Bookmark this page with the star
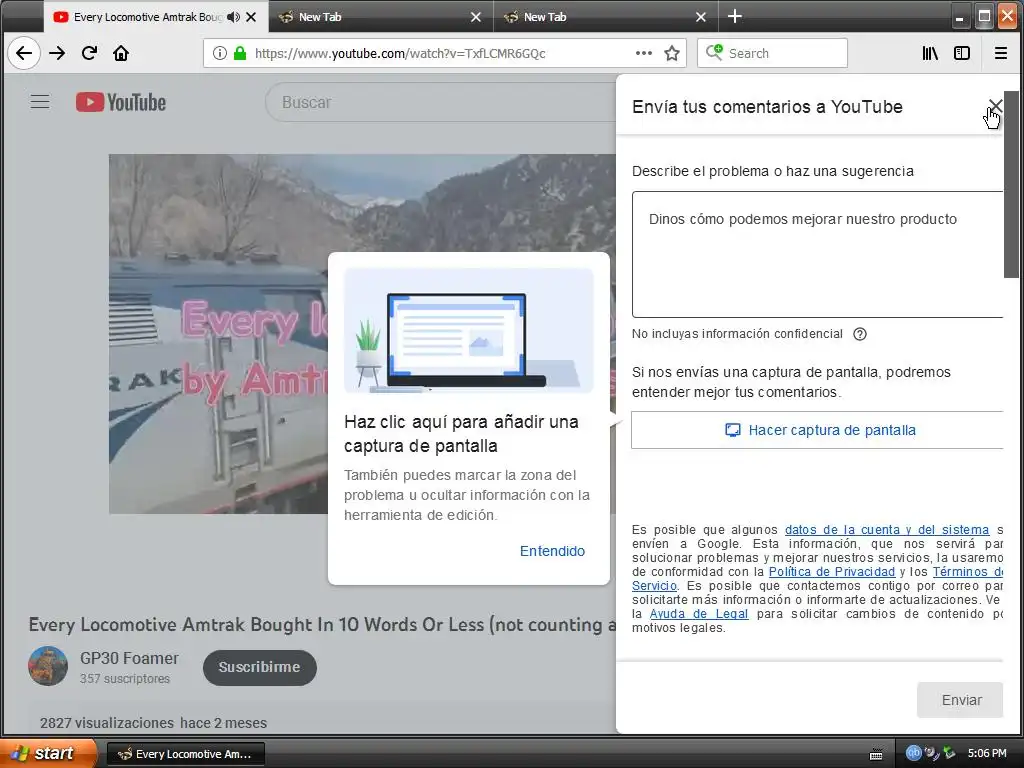1024x768 pixels. click(x=672, y=53)
